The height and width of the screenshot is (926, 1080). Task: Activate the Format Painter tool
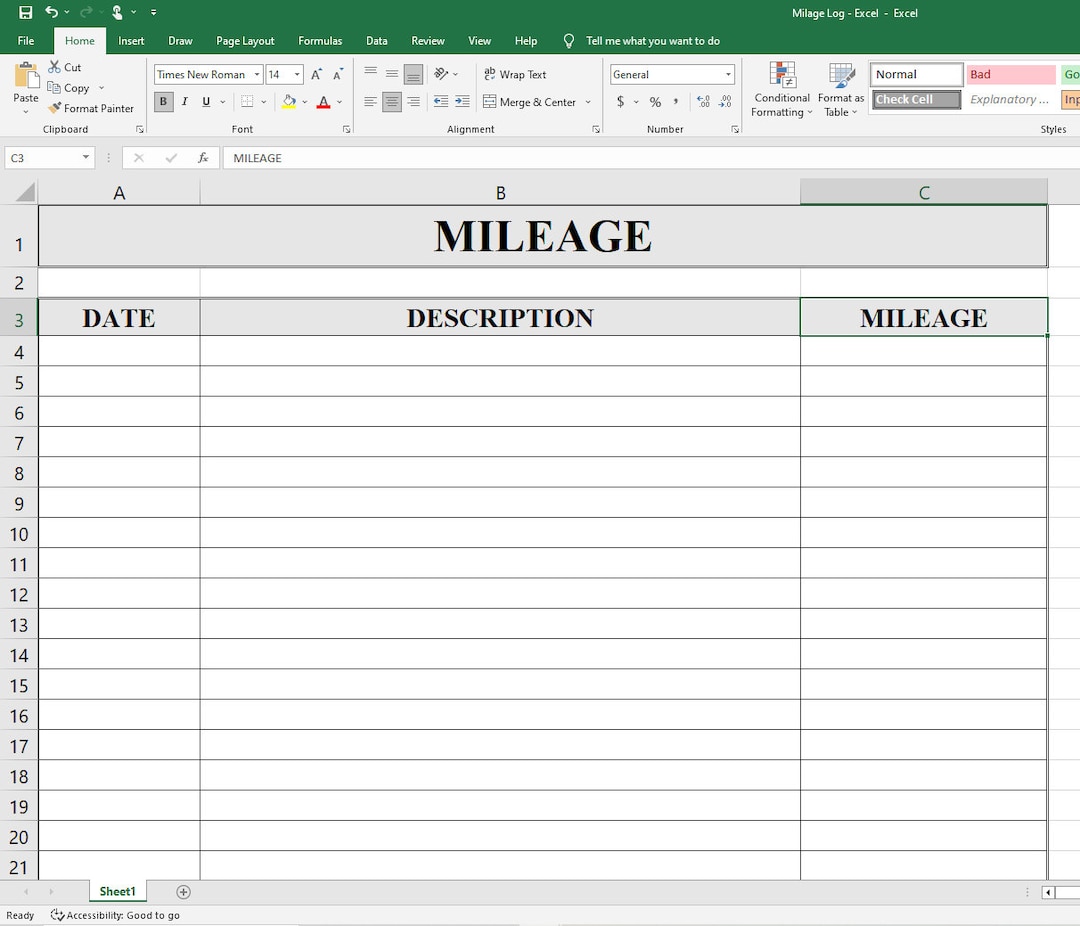(x=92, y=108)
